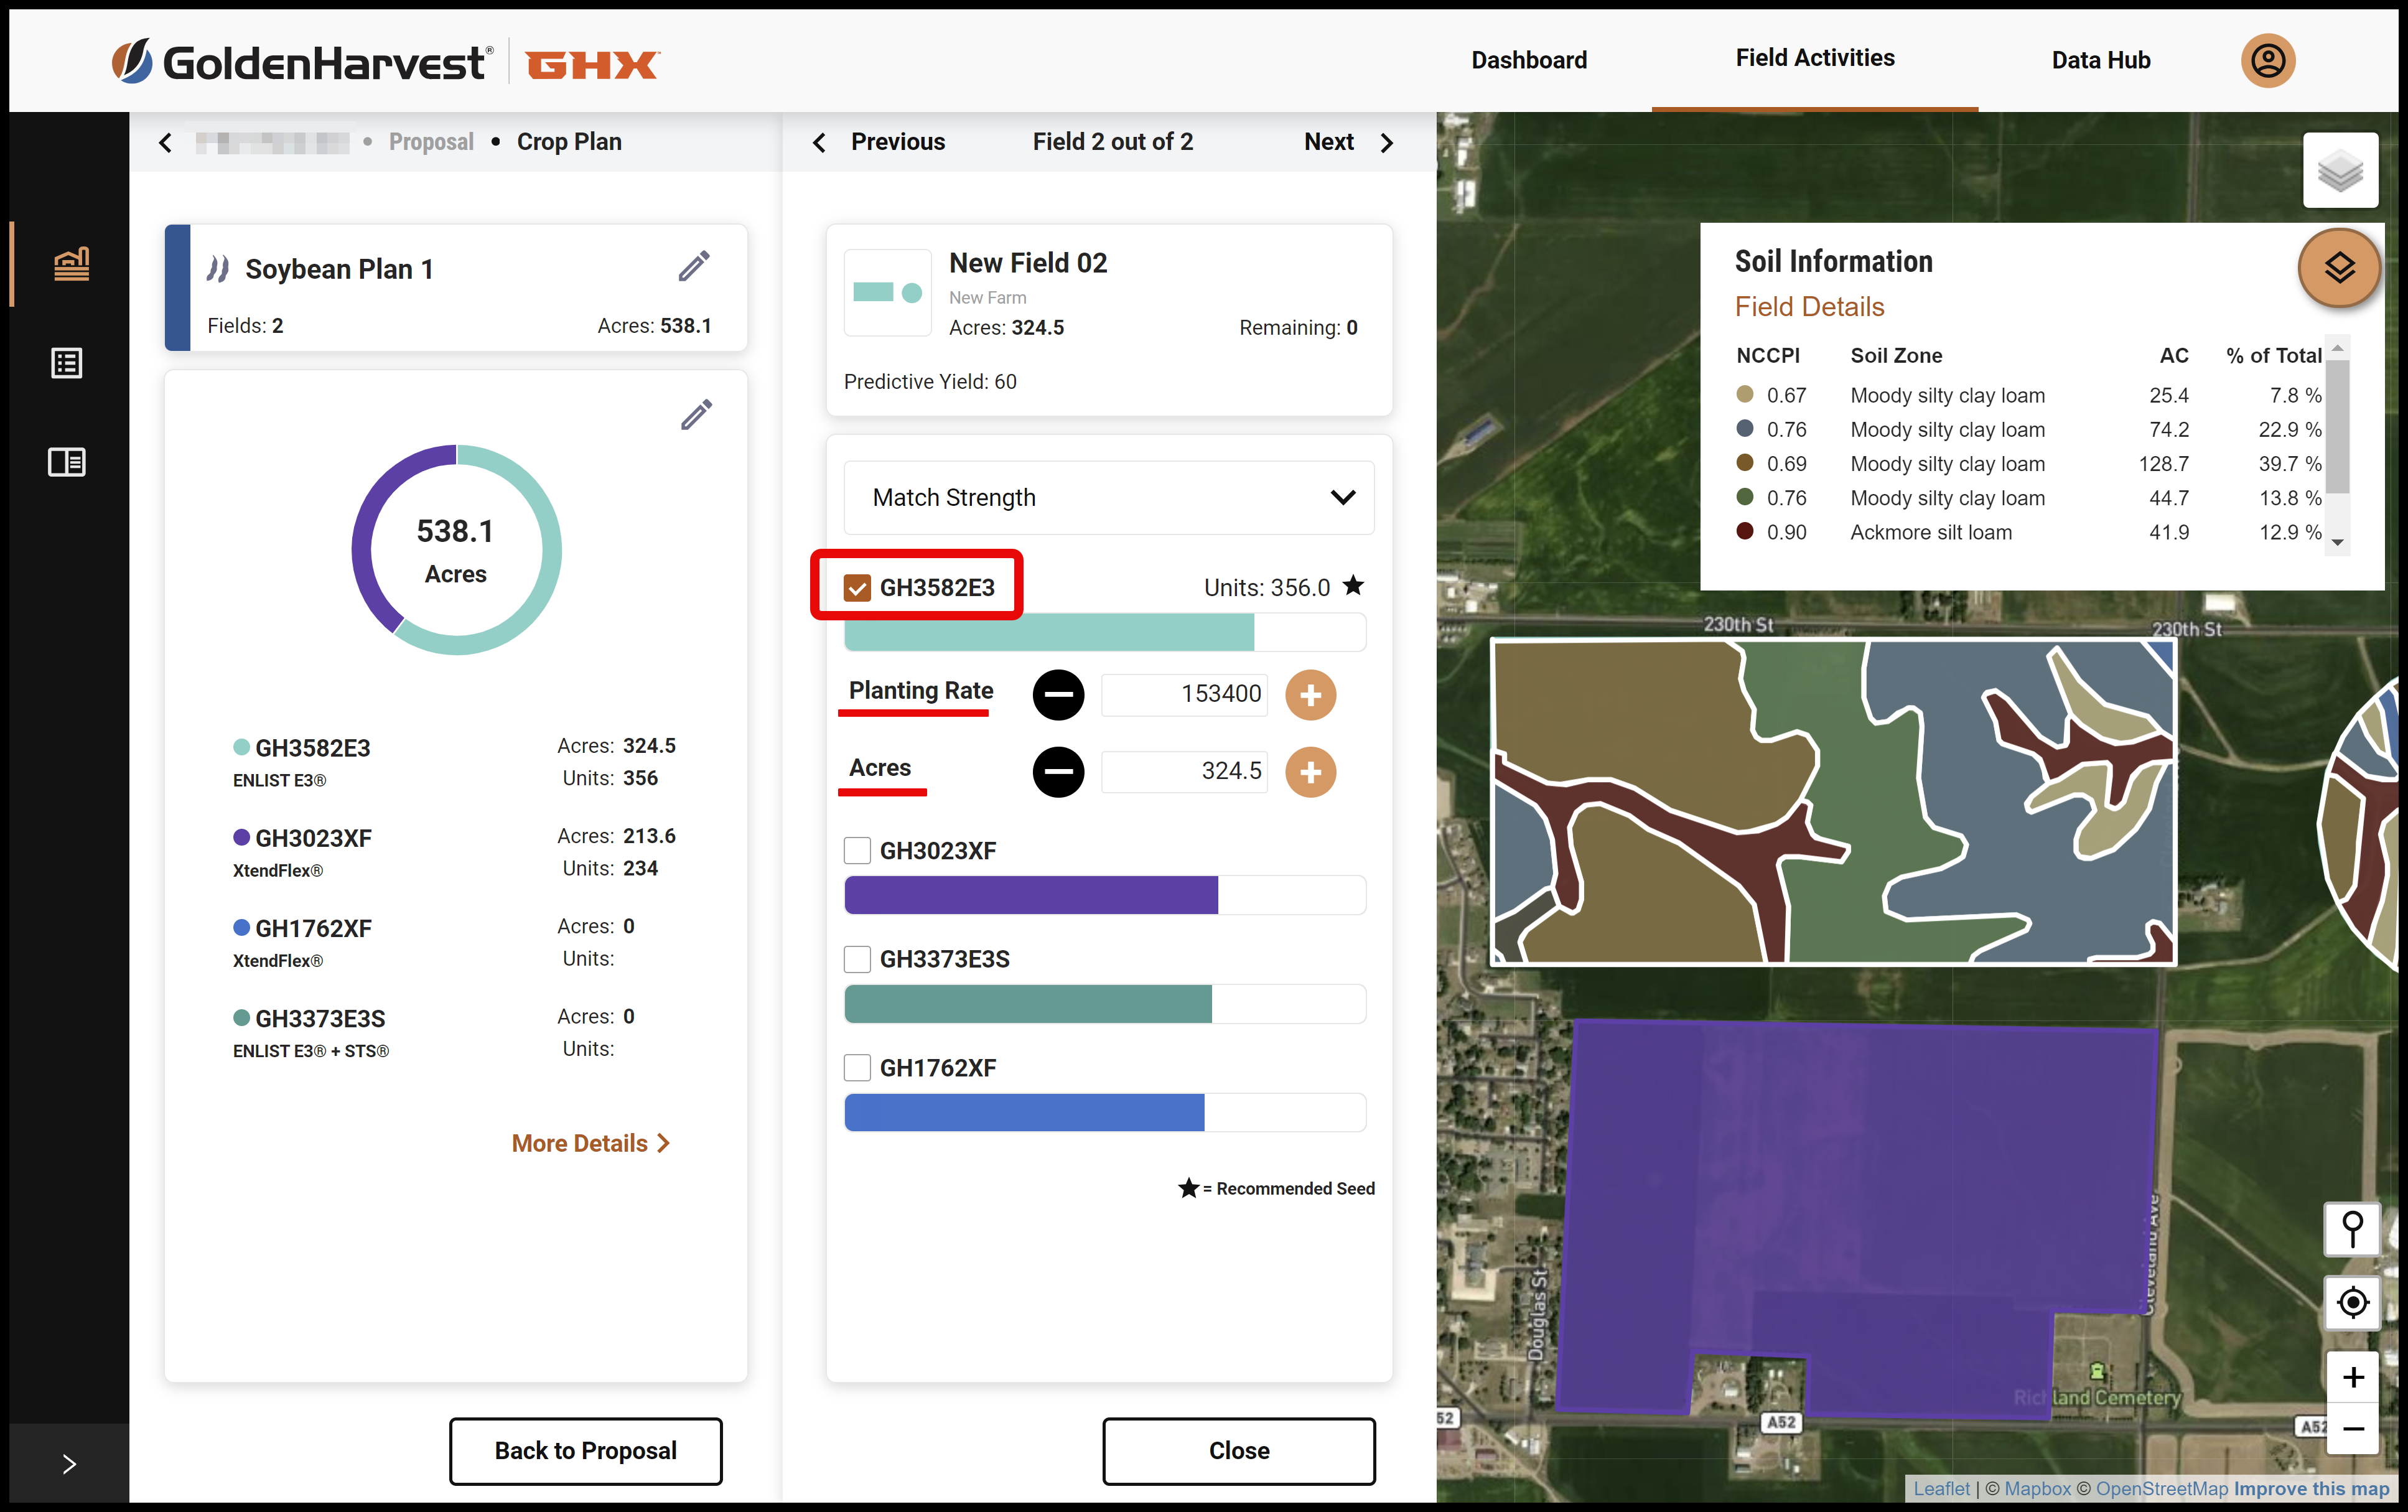Screen dimensions: 2408x1512
Task: Open the list view sidebar icon
Action: 67,363
